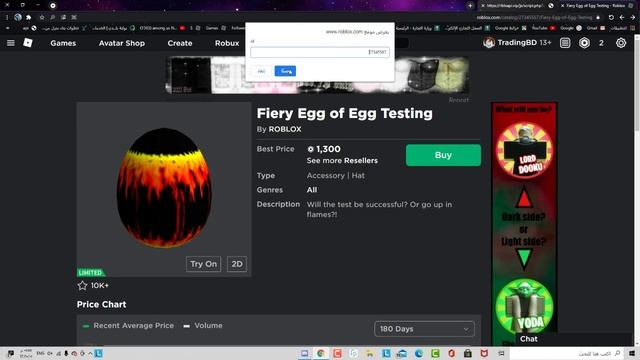
Task: Open the Gmail bookmark
Action: [596, 28]
